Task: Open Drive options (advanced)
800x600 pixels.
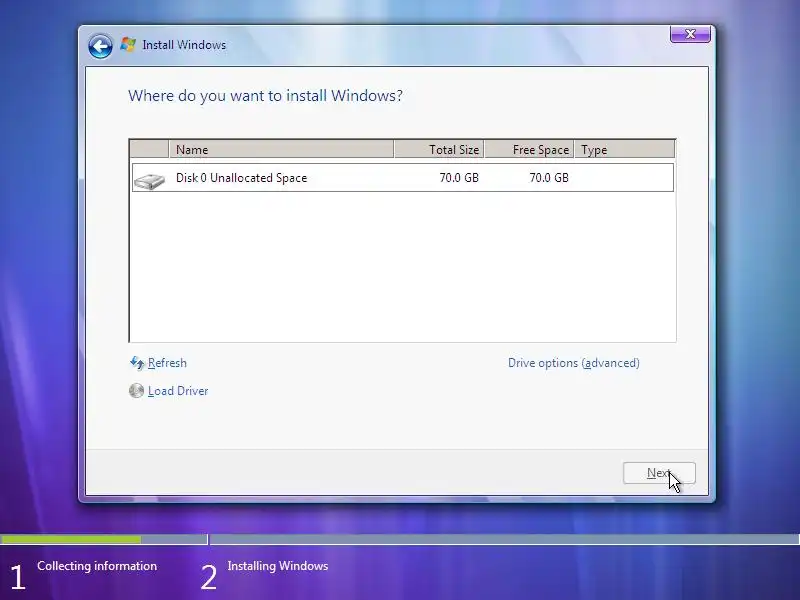Action: click(573, 363)
